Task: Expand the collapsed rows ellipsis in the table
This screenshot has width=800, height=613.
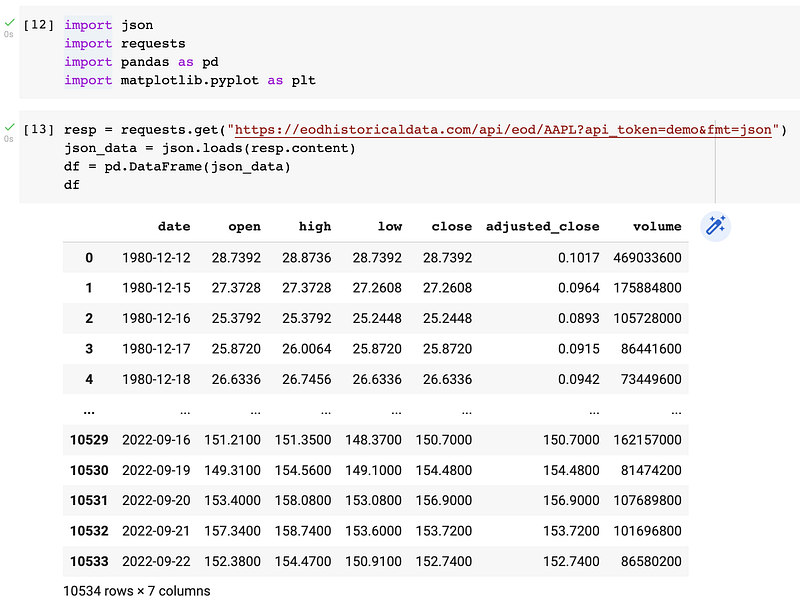Action: pyautogui.click(x=89, y=410)
